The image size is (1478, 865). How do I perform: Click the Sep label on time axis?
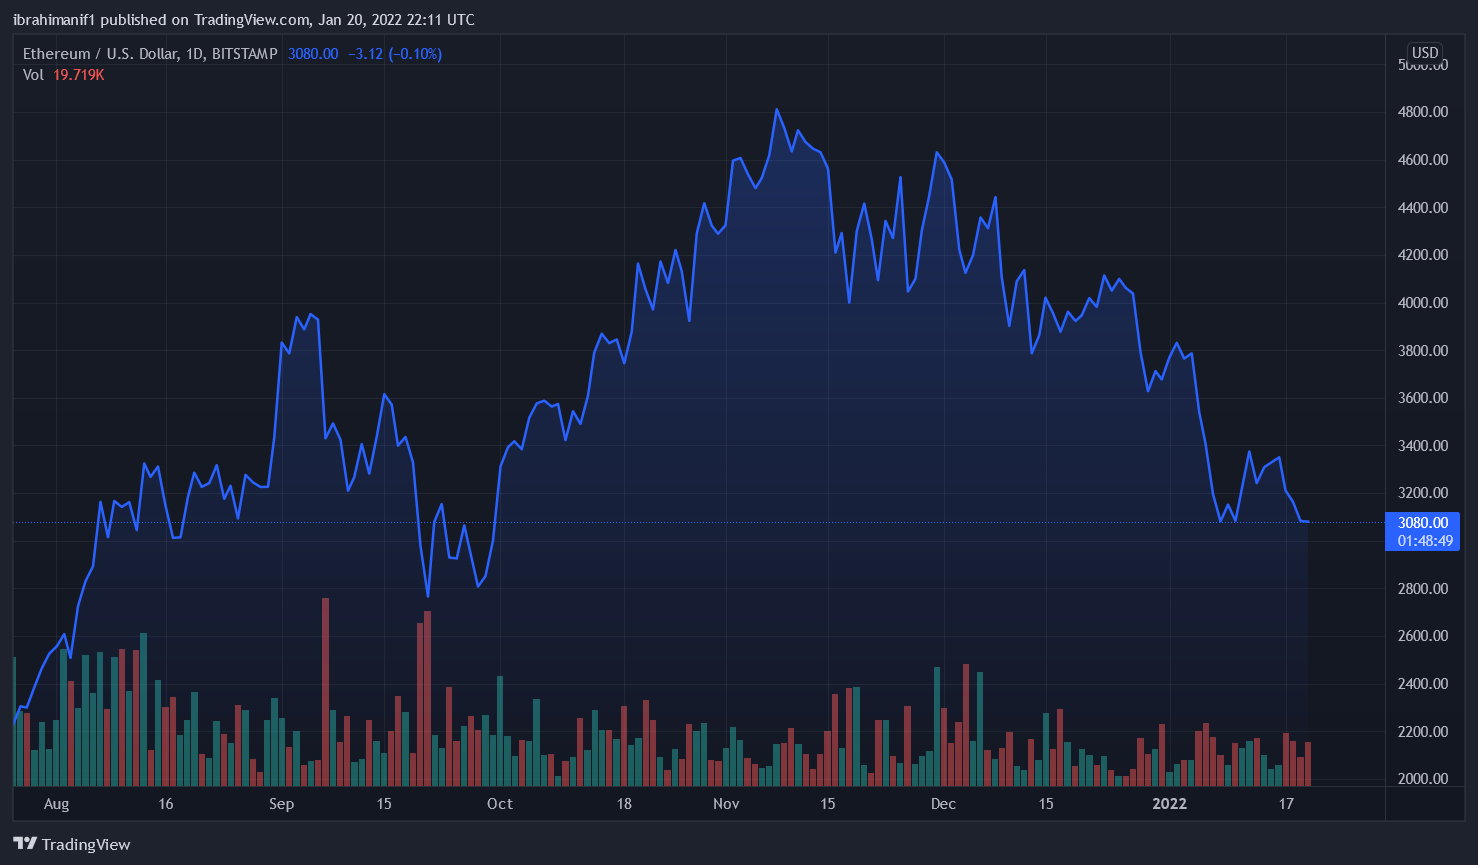(x=281, y=804)
